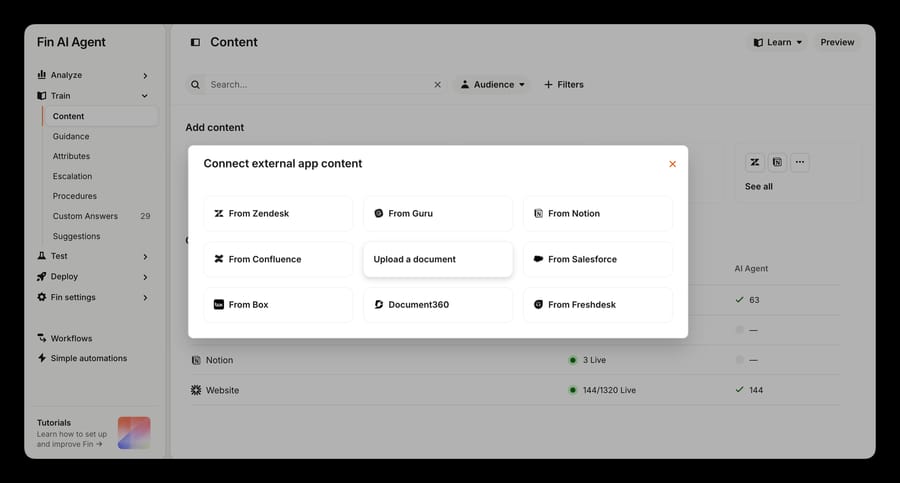Open Learn how to set up link

click(x=72, y=439)
